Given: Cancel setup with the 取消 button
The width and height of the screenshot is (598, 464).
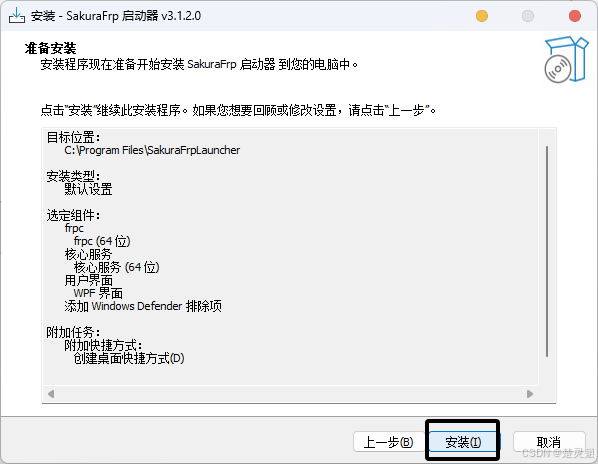Looking at the screenshot, I should [x=549, y=442].
